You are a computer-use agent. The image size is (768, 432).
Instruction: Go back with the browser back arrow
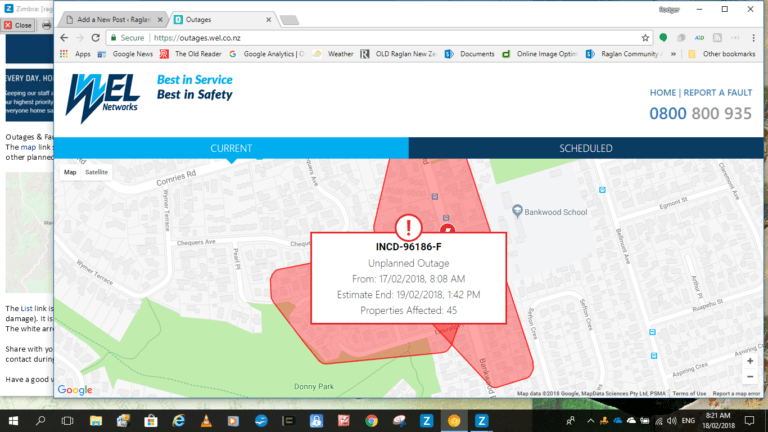coord(64,38)
